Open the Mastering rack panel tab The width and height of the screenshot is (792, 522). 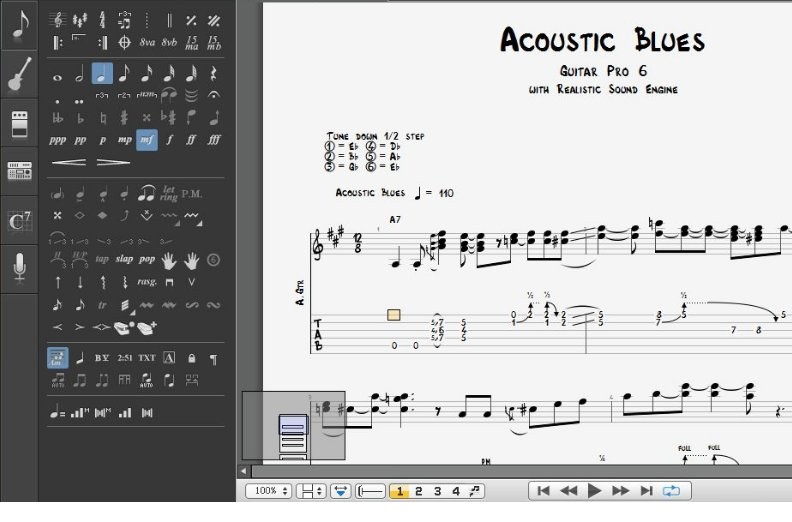point(19,171)
